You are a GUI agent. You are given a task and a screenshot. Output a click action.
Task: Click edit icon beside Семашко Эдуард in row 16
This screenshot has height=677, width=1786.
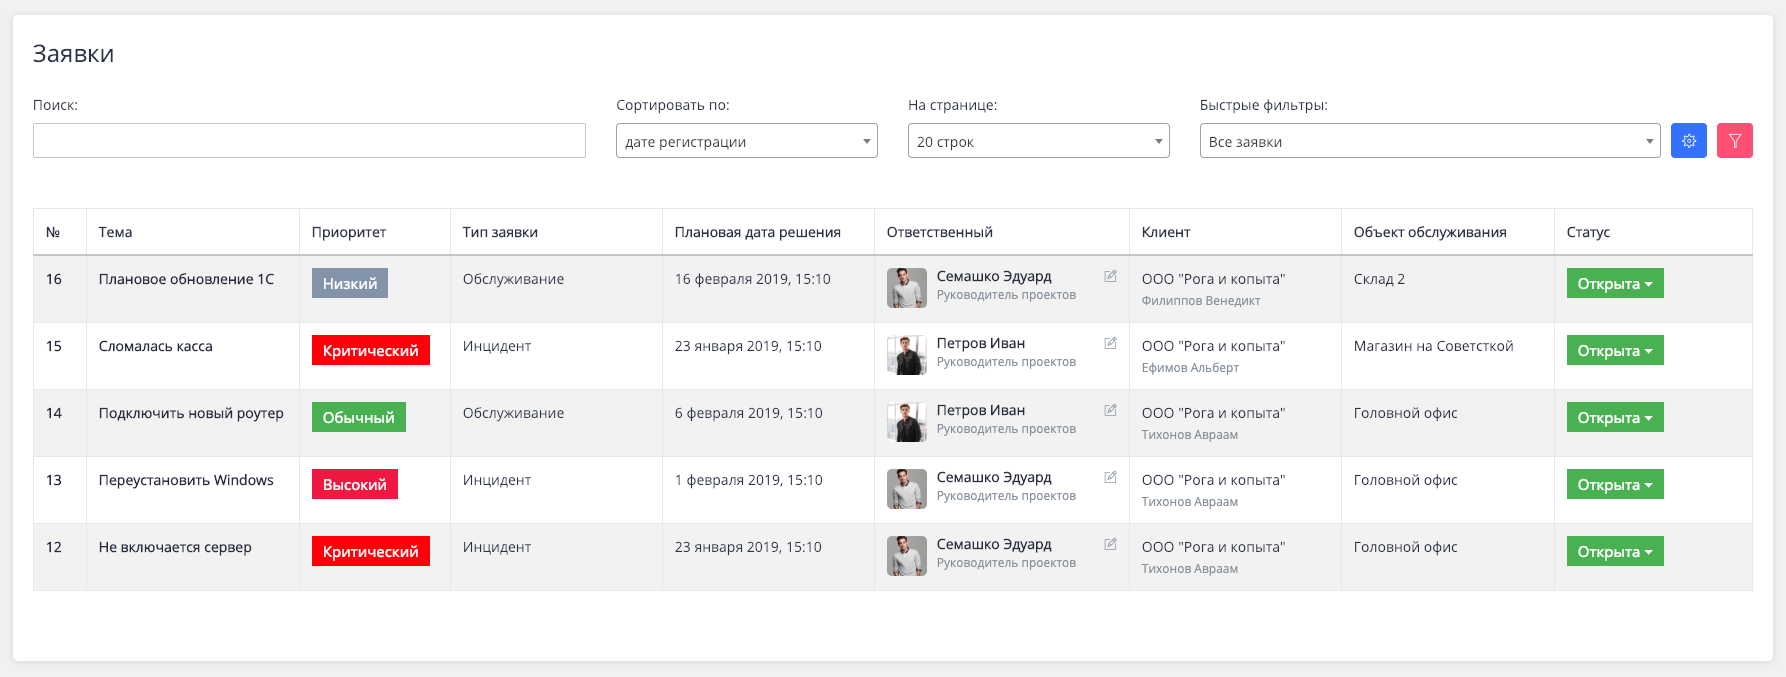tap(1110, 277)
